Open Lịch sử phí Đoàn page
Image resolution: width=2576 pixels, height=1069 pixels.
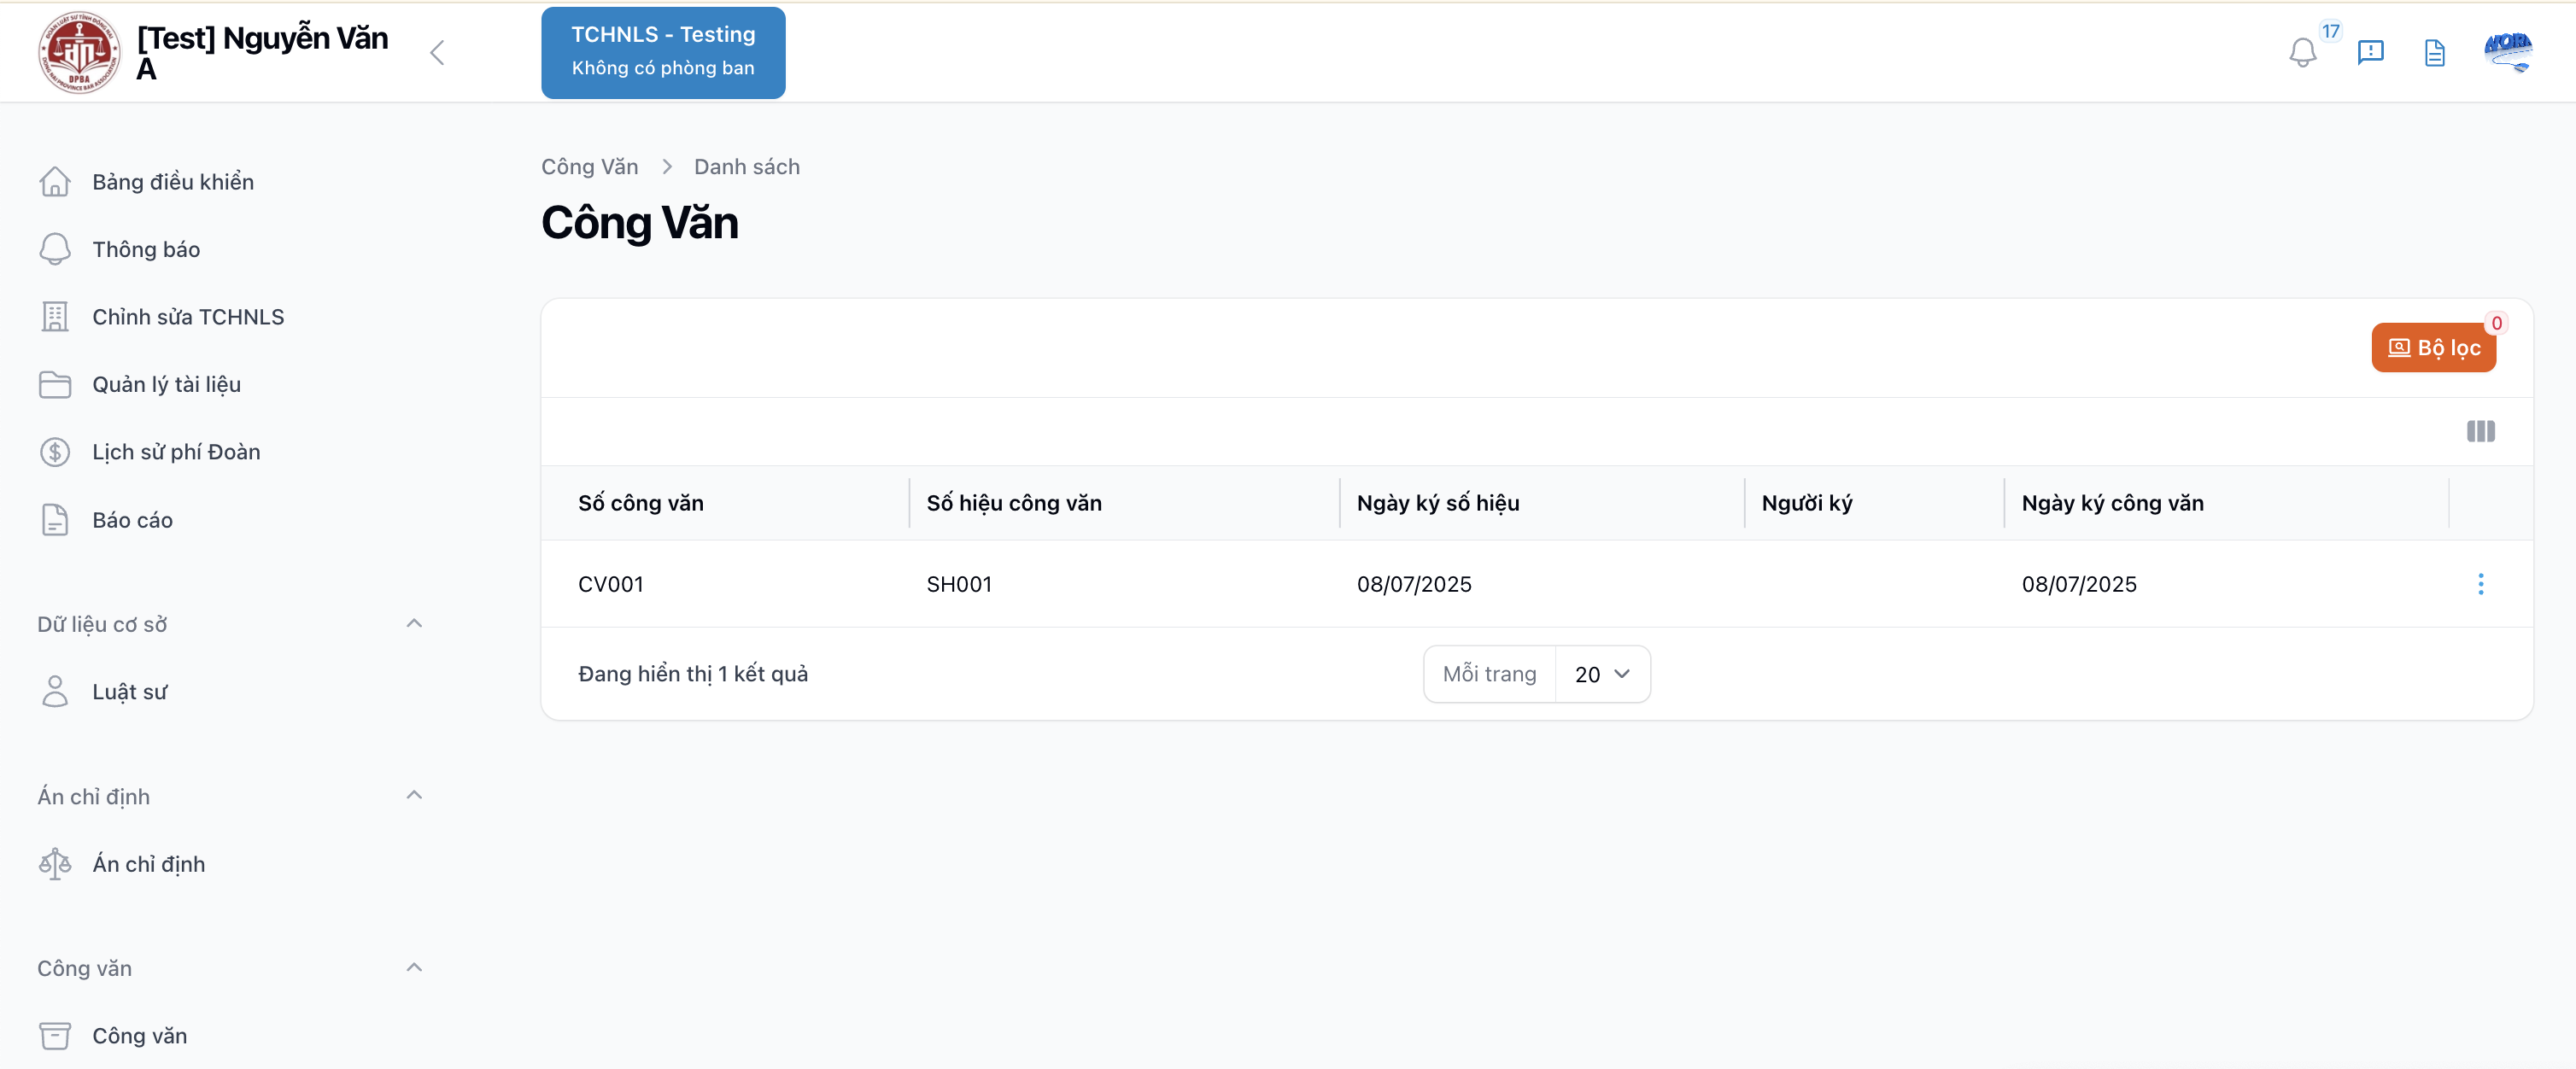(176, 452)
